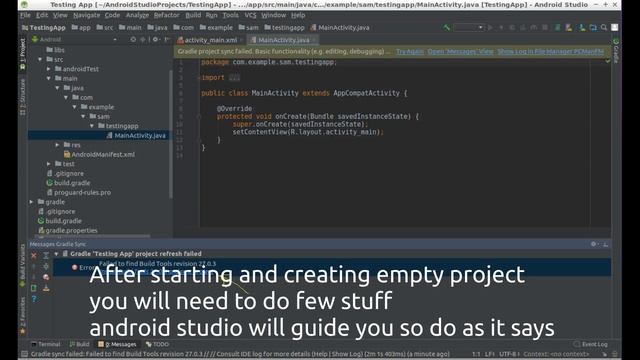Open the Build tool tab

pyautogui.click(x=79, y=344)
